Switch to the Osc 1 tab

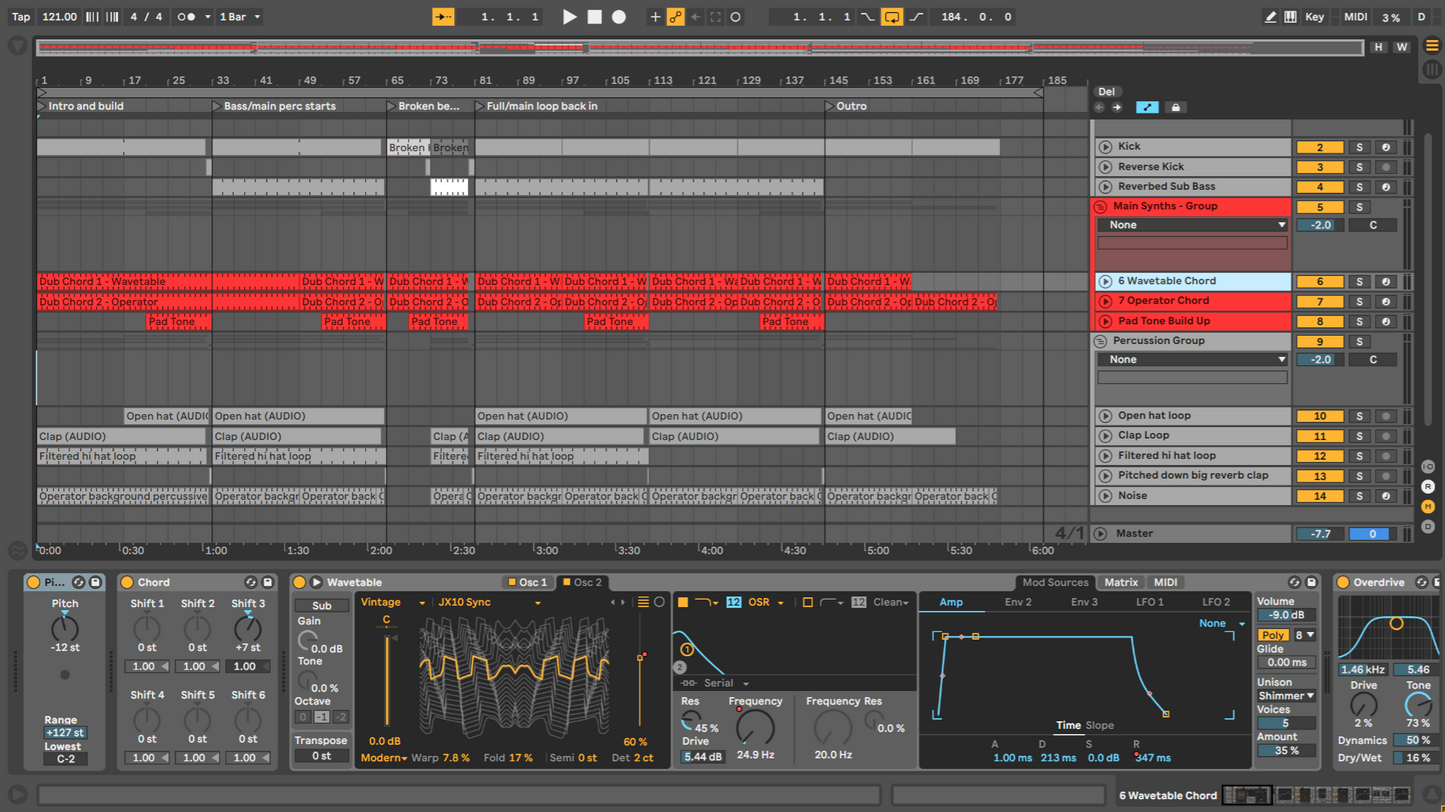(527, 582)
